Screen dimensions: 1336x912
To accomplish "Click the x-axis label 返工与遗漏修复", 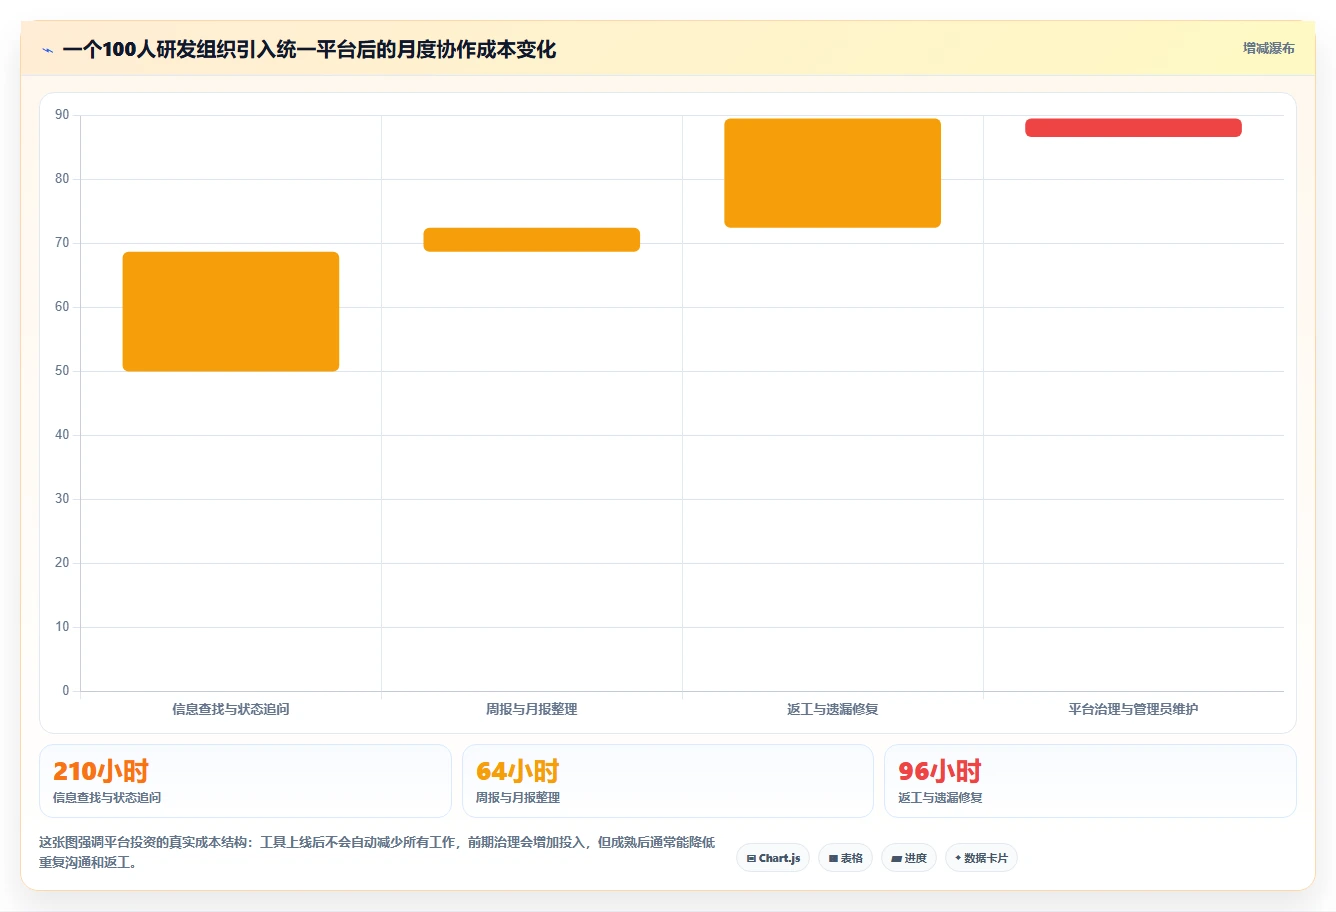I will [833, 709].
